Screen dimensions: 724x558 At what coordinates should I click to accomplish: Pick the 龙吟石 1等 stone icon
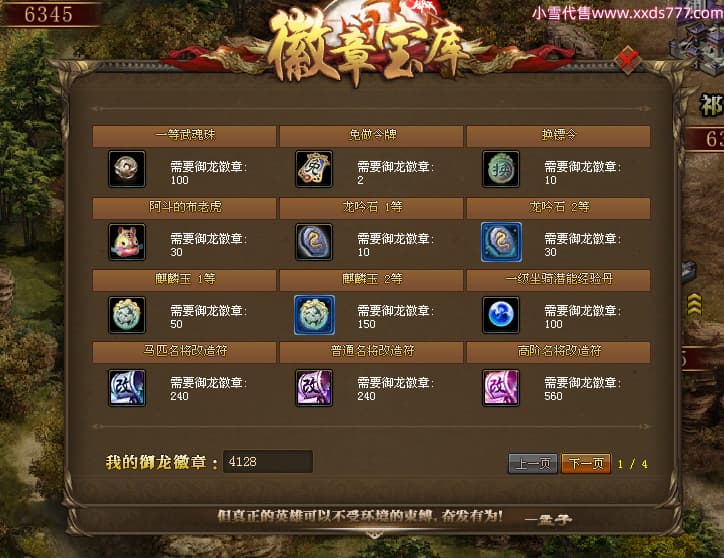(x=314, y=242)
